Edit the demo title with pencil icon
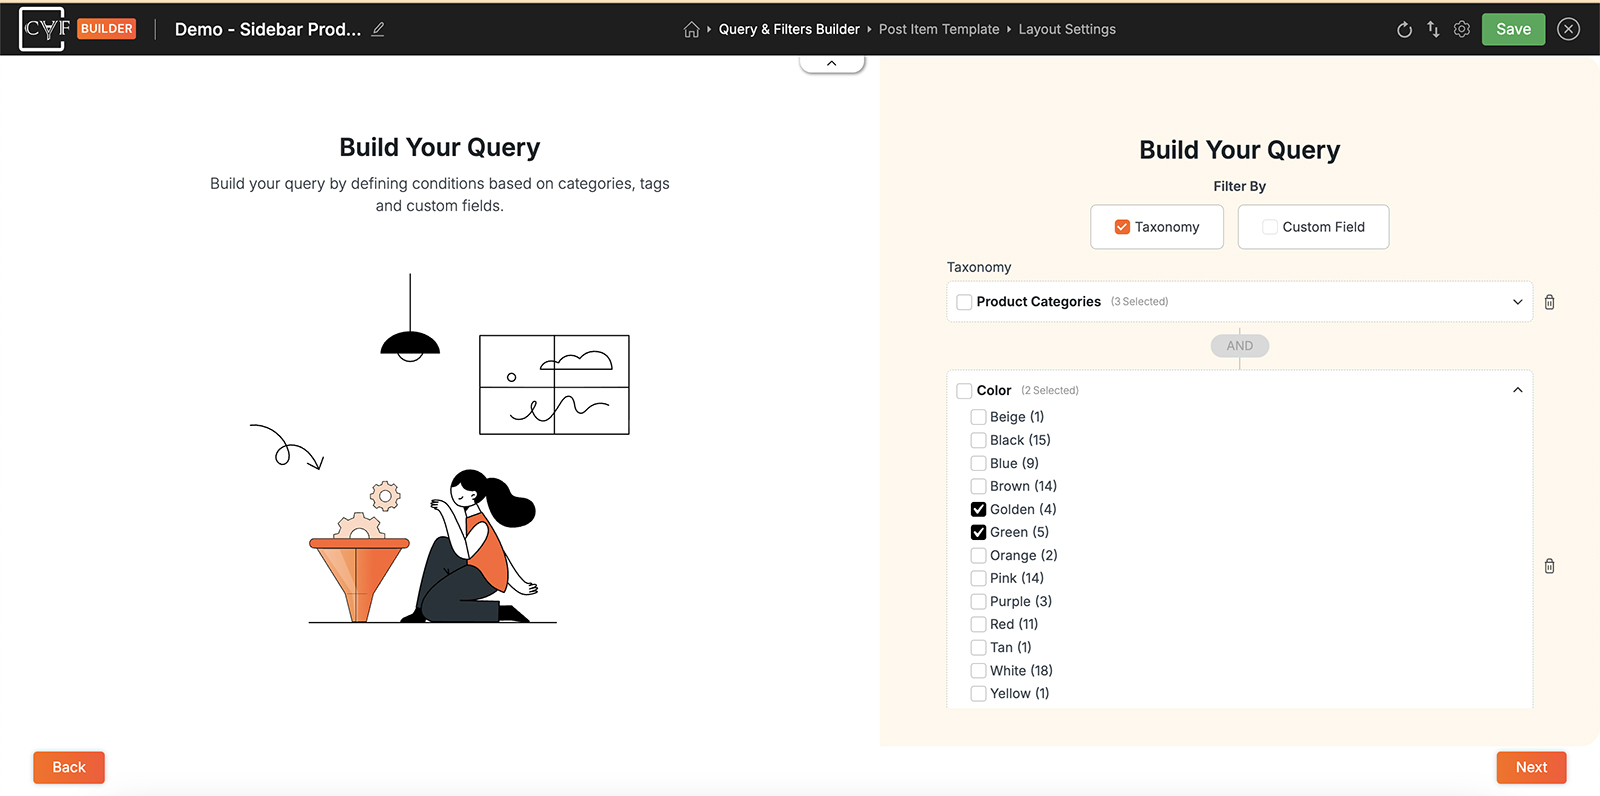 [x=378, y=29]
